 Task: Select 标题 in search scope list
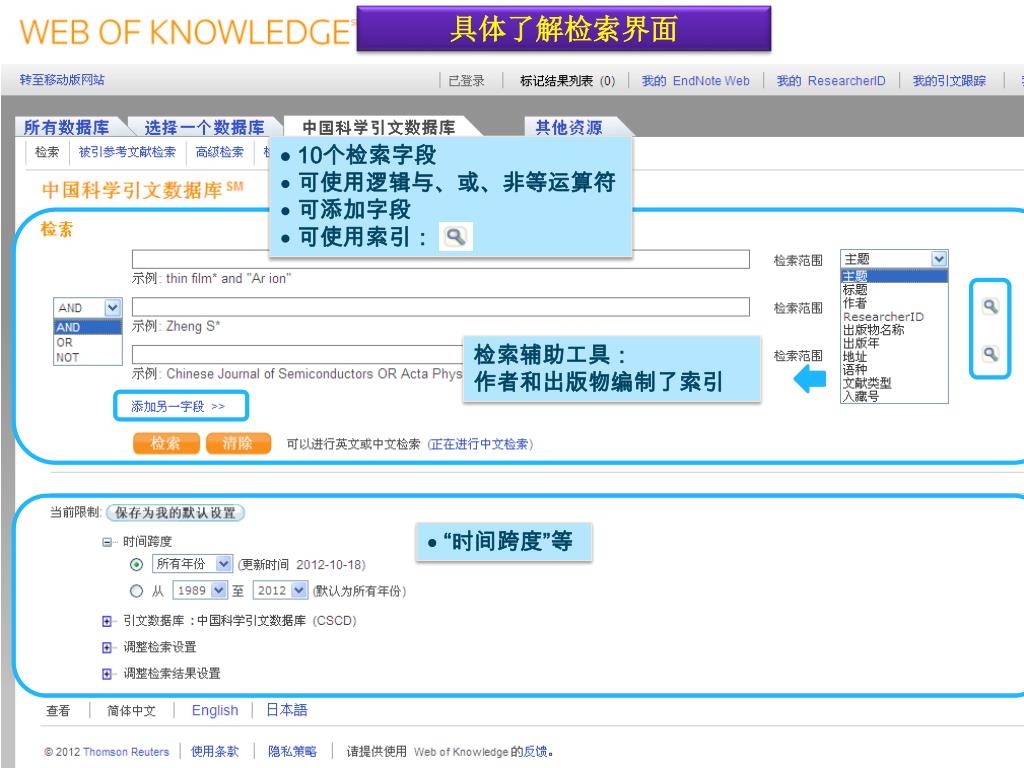(893, 289)
